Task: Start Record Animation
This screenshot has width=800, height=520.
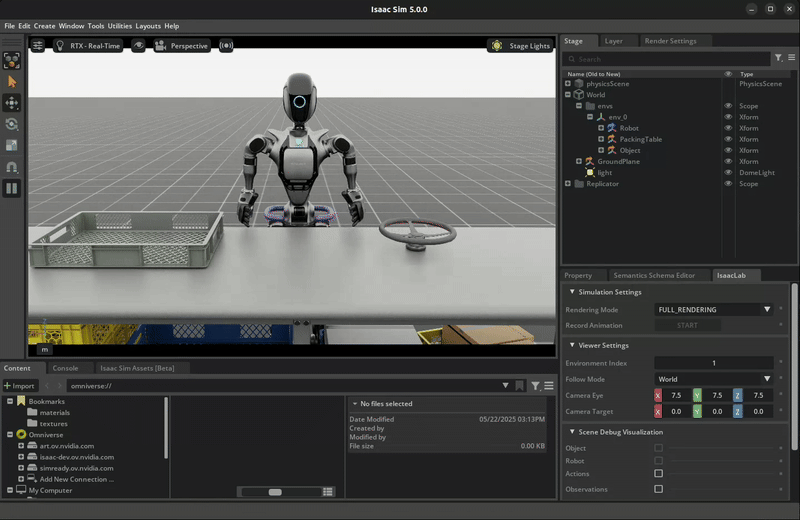Action: tap(687, 325)
